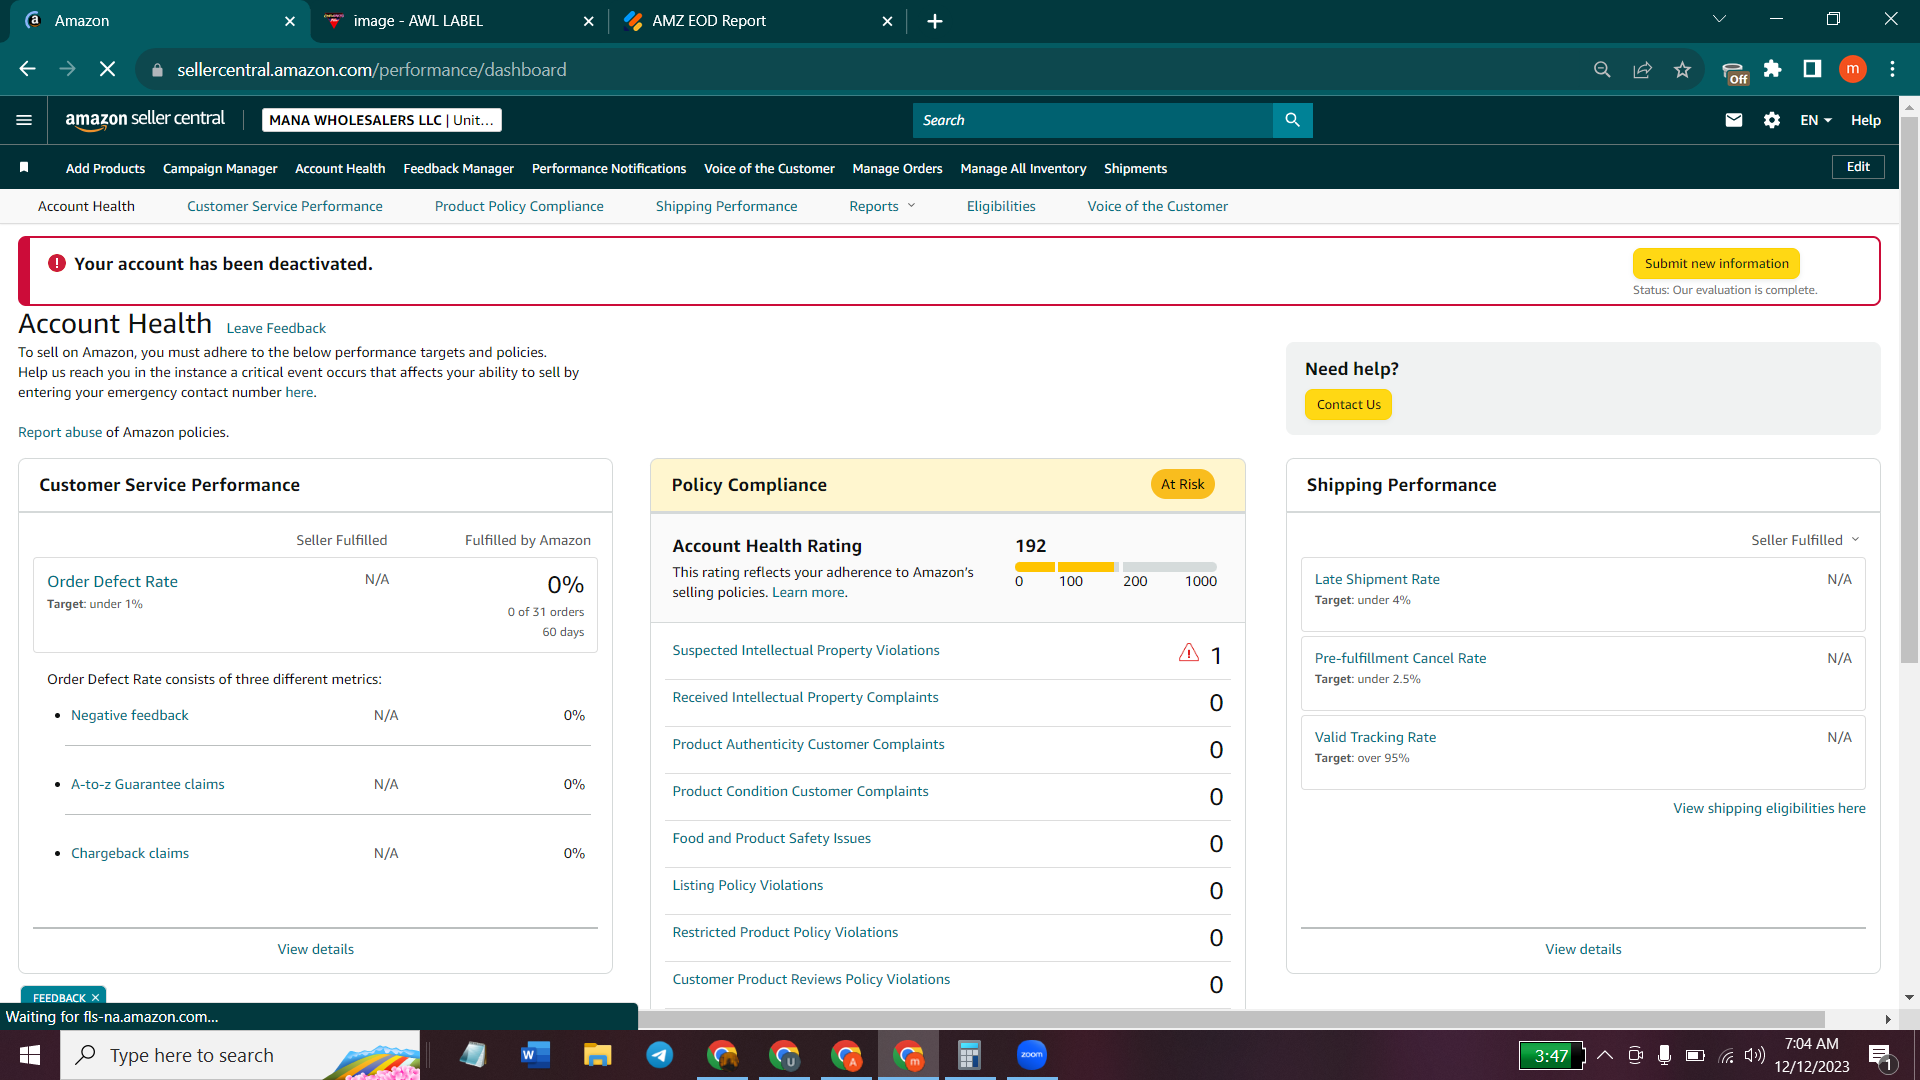1920x1080 pixels.
Task: Open Seller Central settings gear
Action: pyautogui.click(x=1772, y=120)
